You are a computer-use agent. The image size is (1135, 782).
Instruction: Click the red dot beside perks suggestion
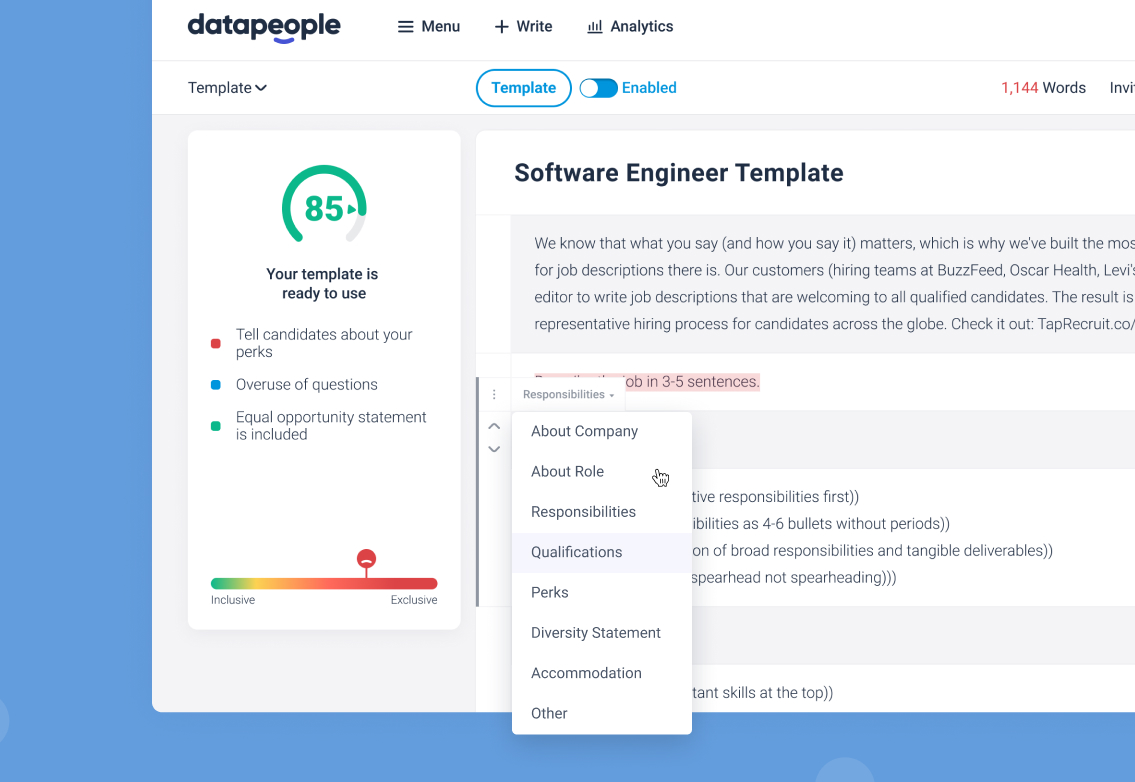[x=215, y=341]
